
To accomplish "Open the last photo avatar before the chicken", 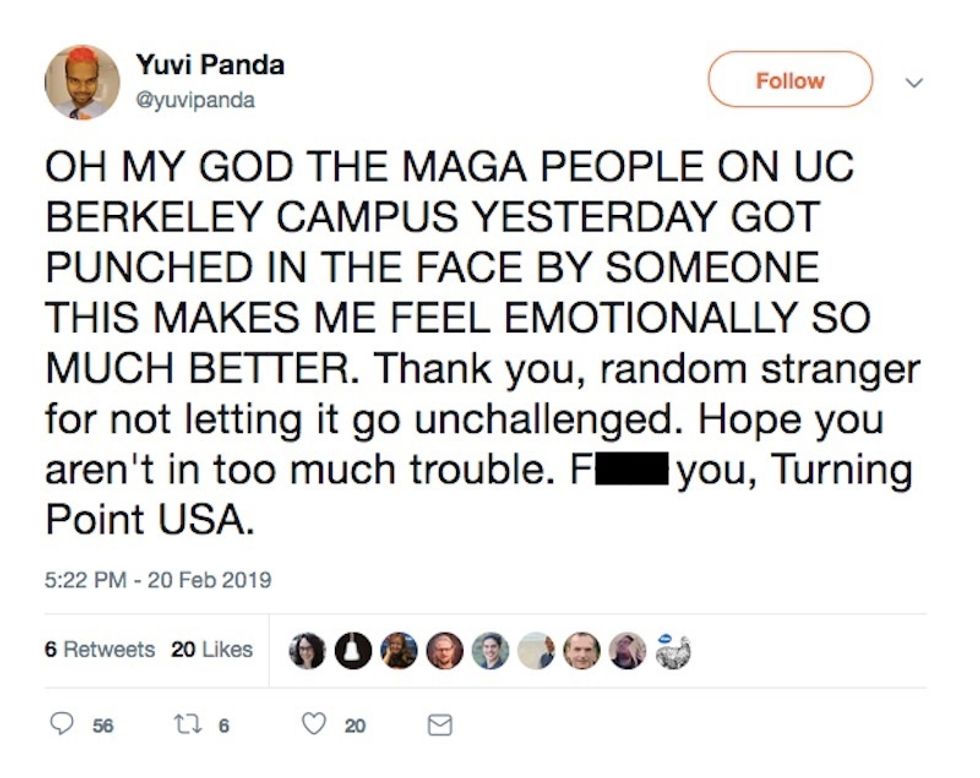I will (627, 650).
